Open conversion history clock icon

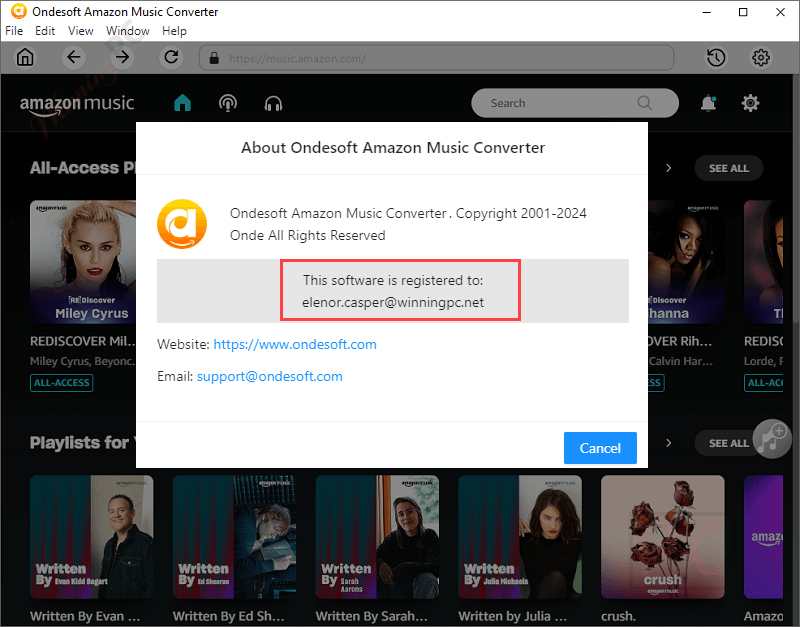716,58
